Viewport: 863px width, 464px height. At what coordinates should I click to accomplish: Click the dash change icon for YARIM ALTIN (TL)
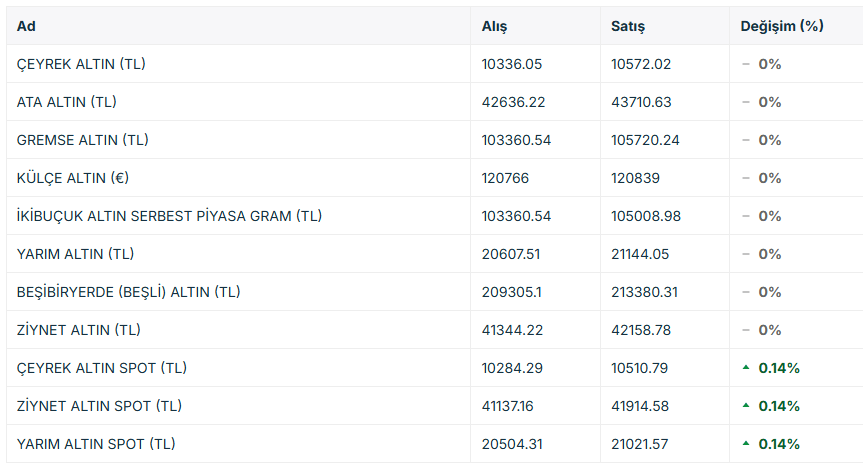(746, 254)
